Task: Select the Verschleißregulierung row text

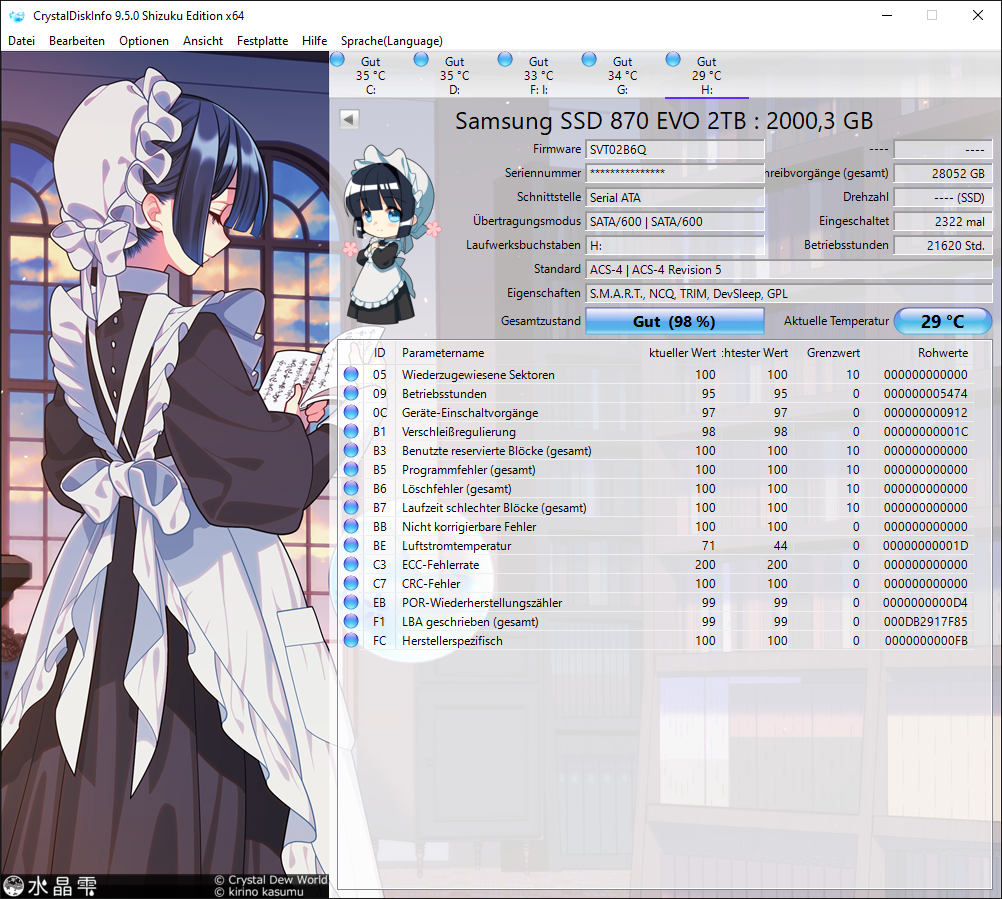Action: point(459,432)
